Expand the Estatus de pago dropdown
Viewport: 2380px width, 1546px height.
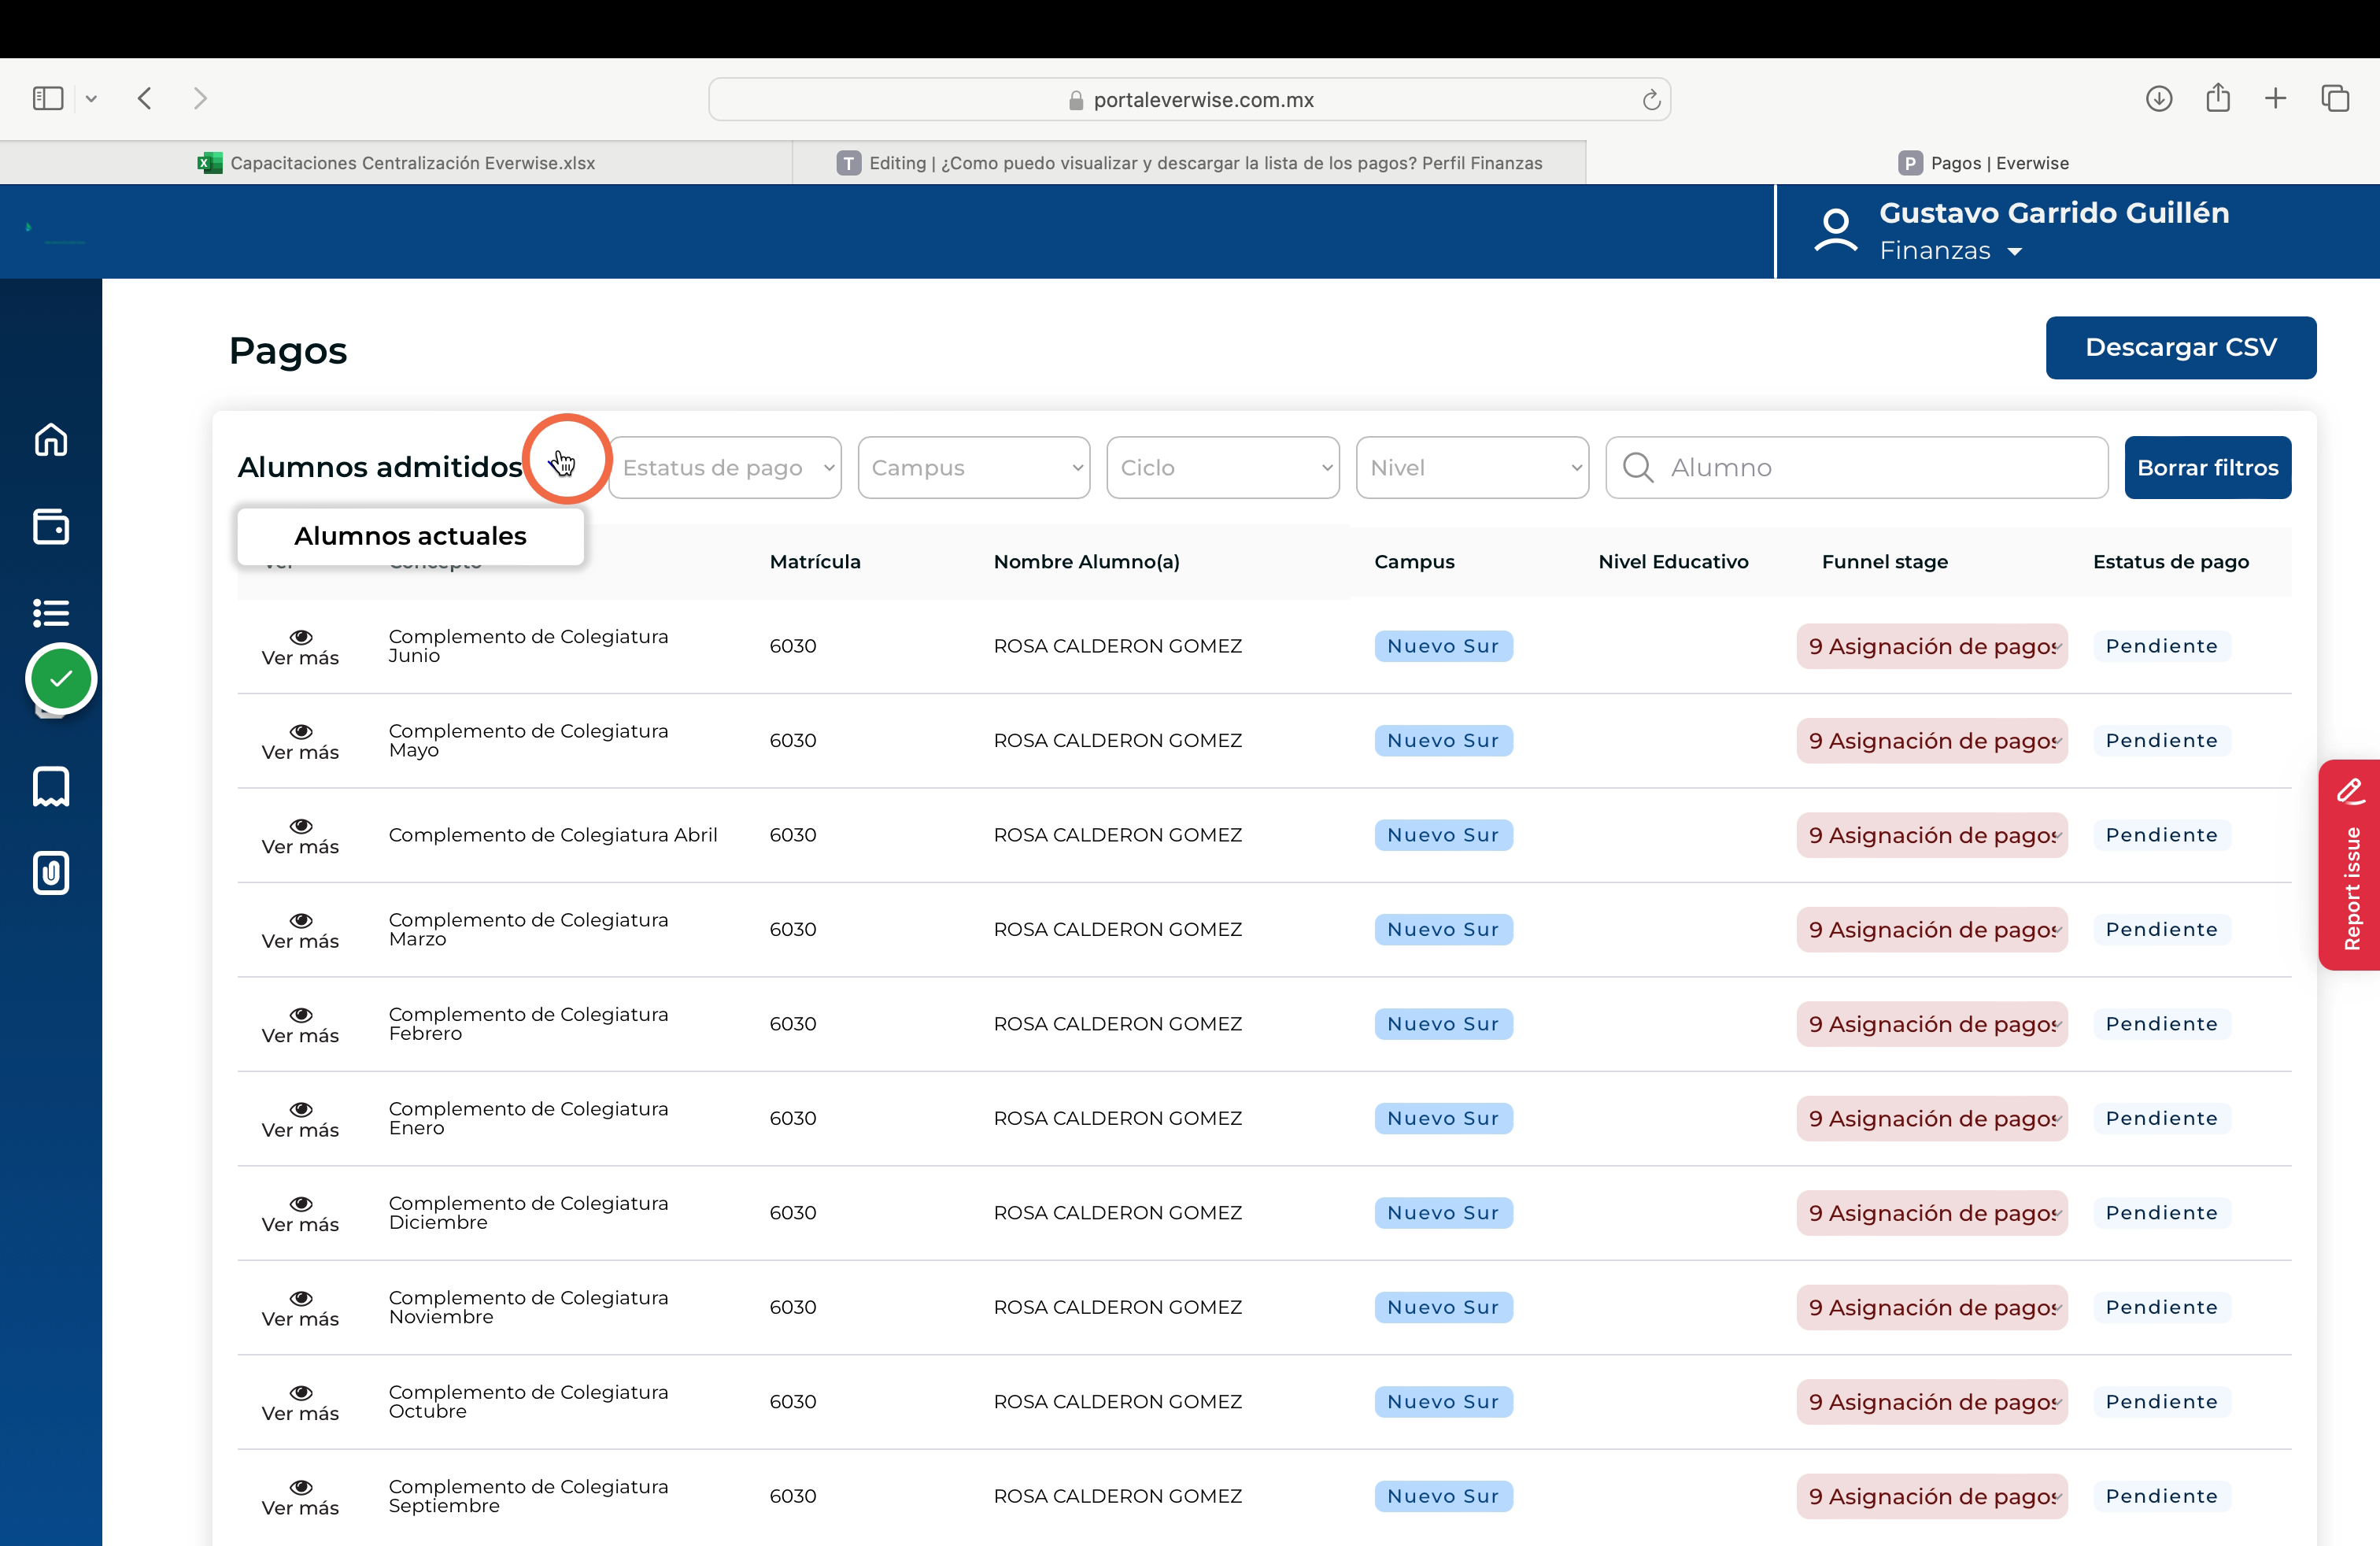(x=725, y=467)
